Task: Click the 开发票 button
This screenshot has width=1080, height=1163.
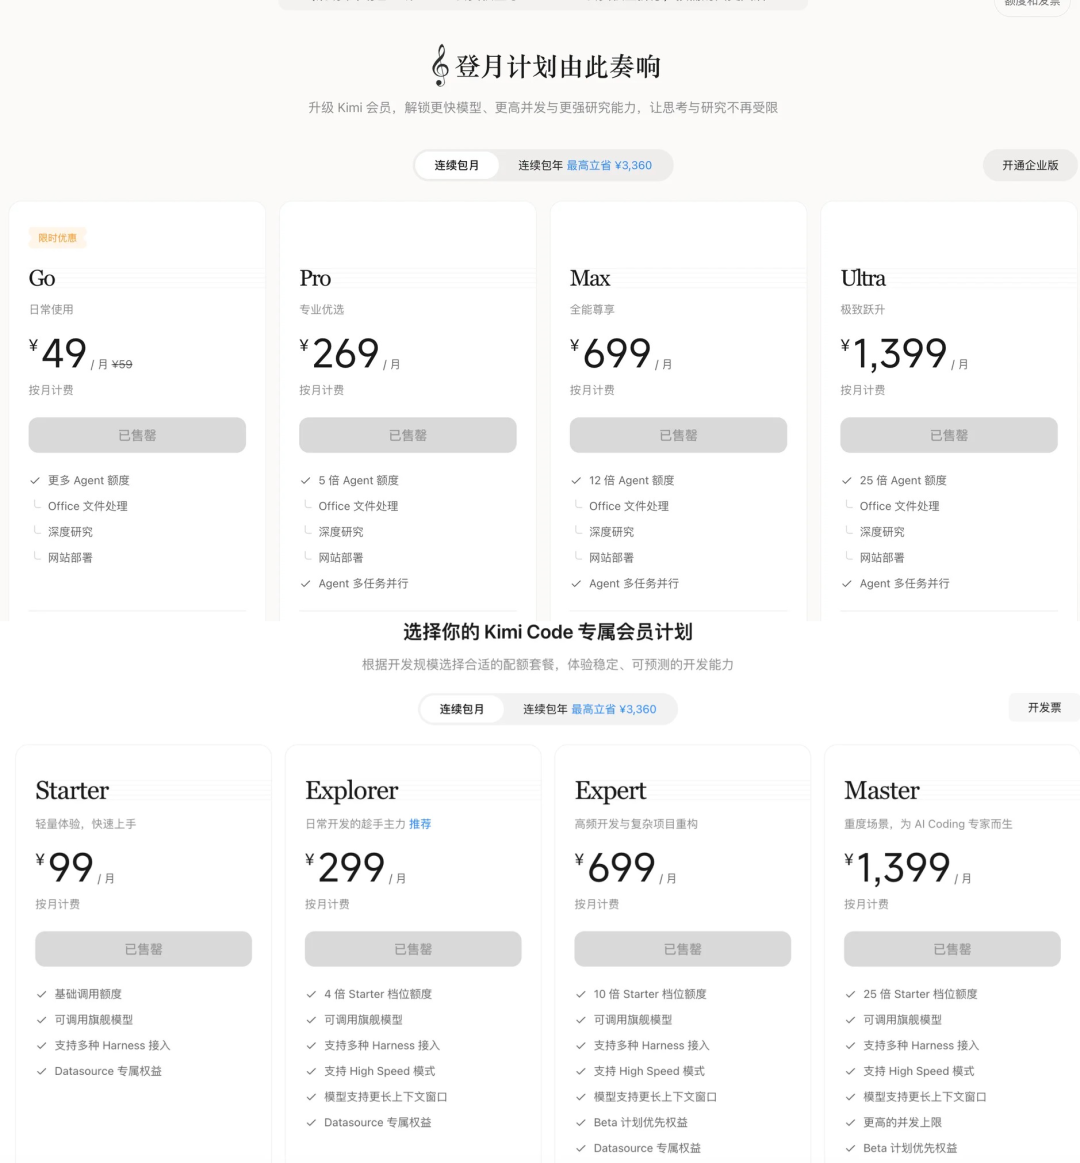Action: coord(1044,708)
